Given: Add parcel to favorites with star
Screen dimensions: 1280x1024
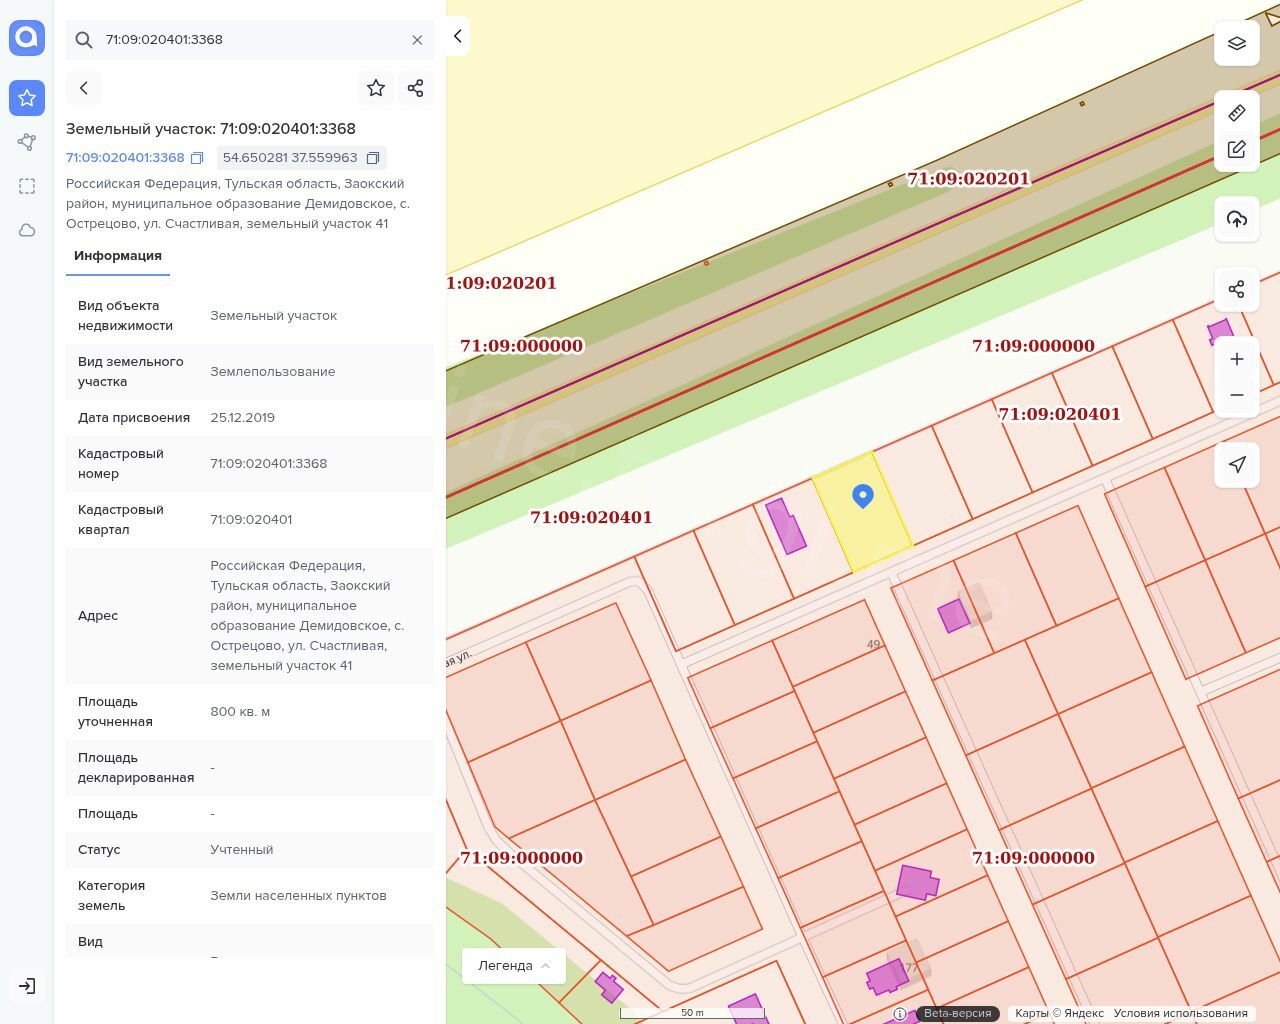Looking at the screenshot, I should click(x=376, y=88).
